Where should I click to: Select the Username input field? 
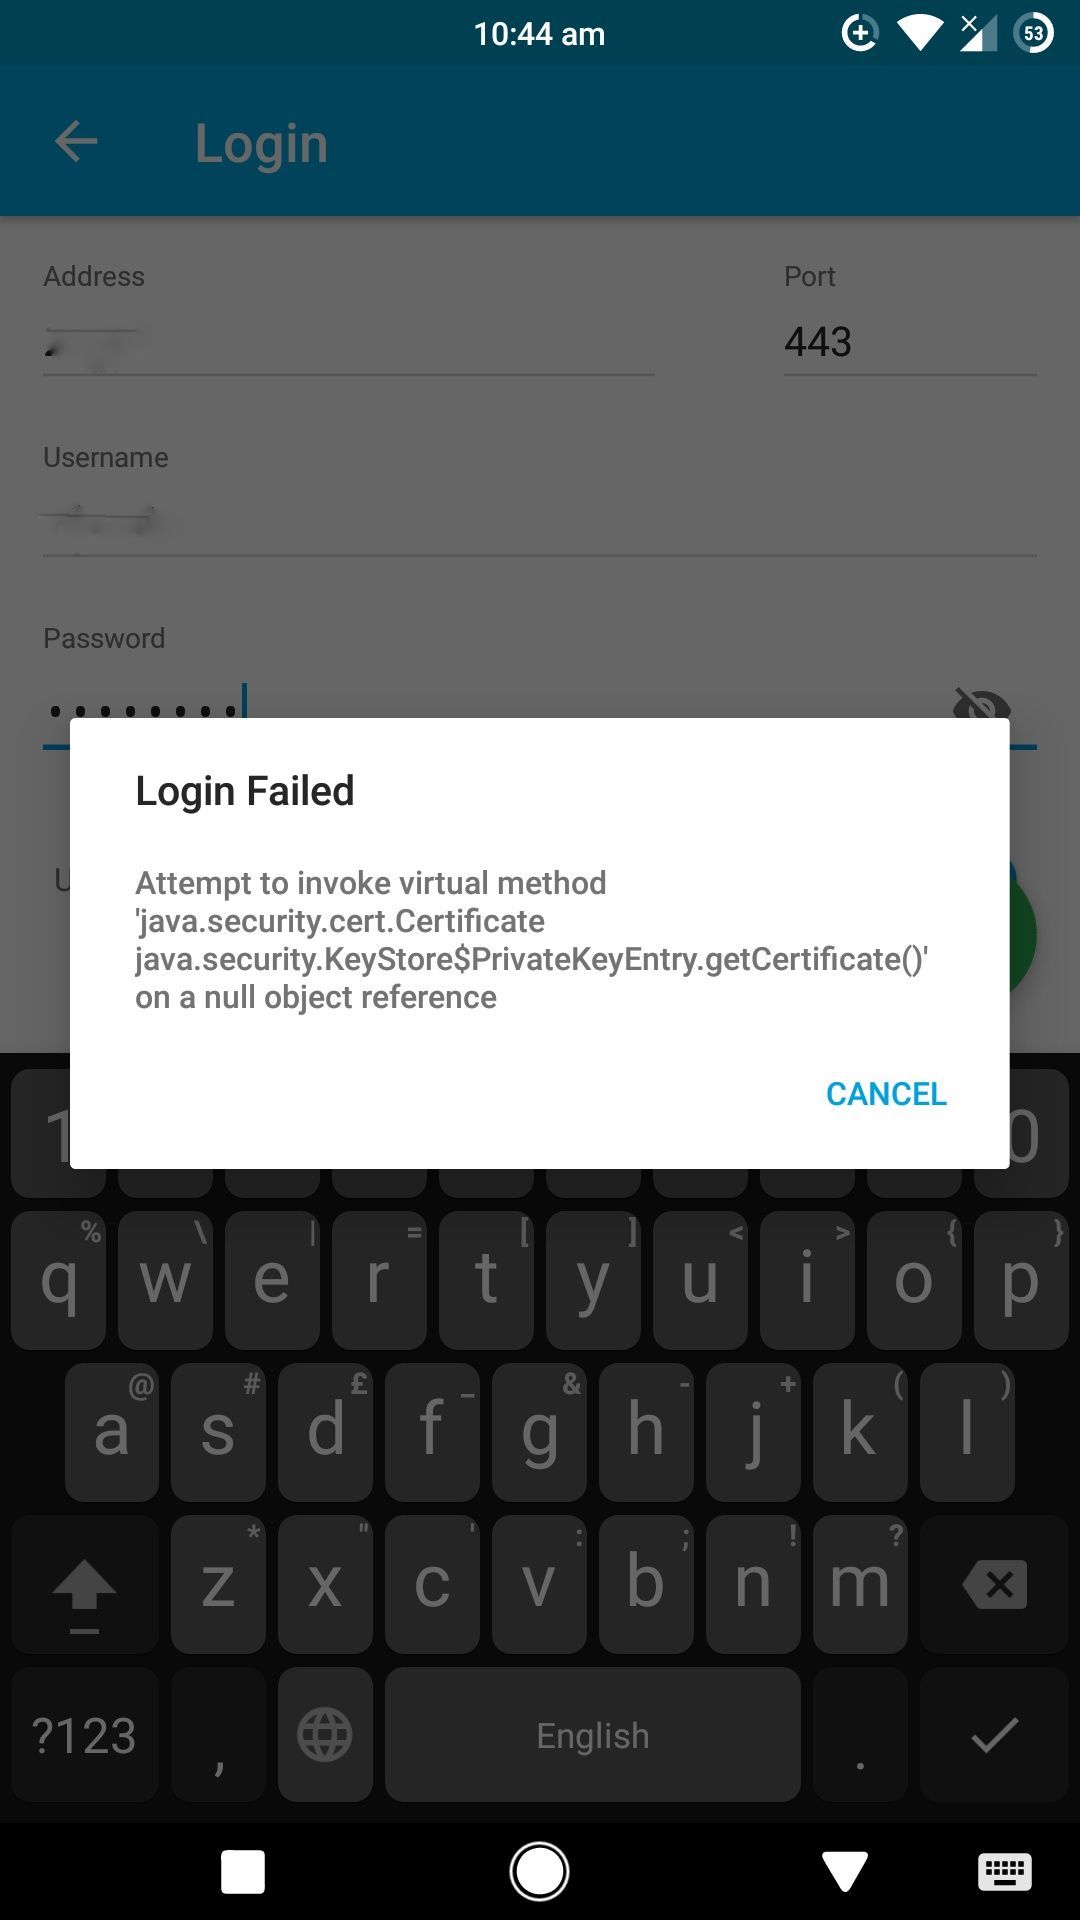(540, 524)
